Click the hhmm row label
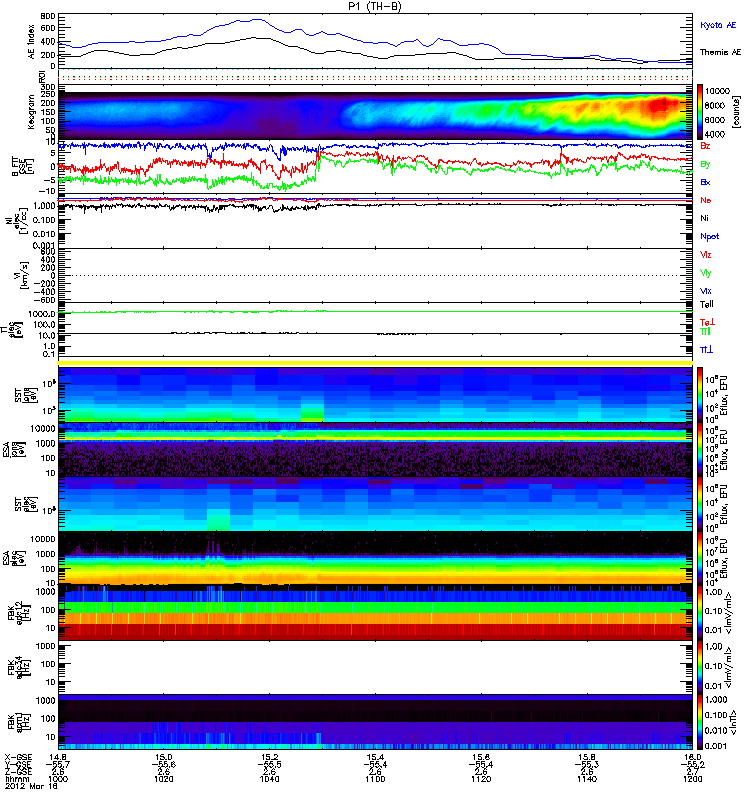The height and width of the screenshot is (800, 750). [x=16, y=779]
